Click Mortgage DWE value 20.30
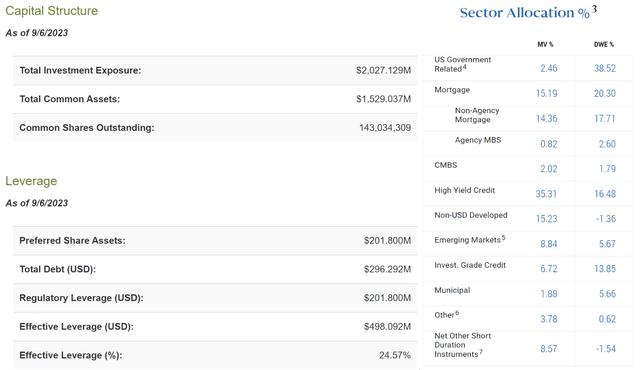640x370 pixels. click(x=604, y=93)
